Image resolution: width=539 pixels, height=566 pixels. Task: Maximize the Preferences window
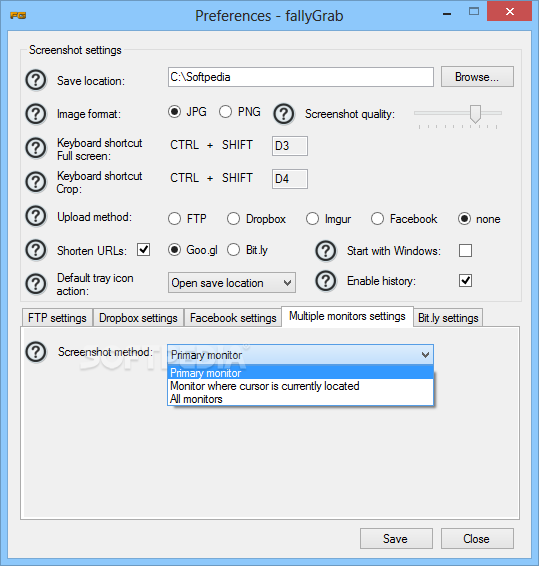click(474, 12)
